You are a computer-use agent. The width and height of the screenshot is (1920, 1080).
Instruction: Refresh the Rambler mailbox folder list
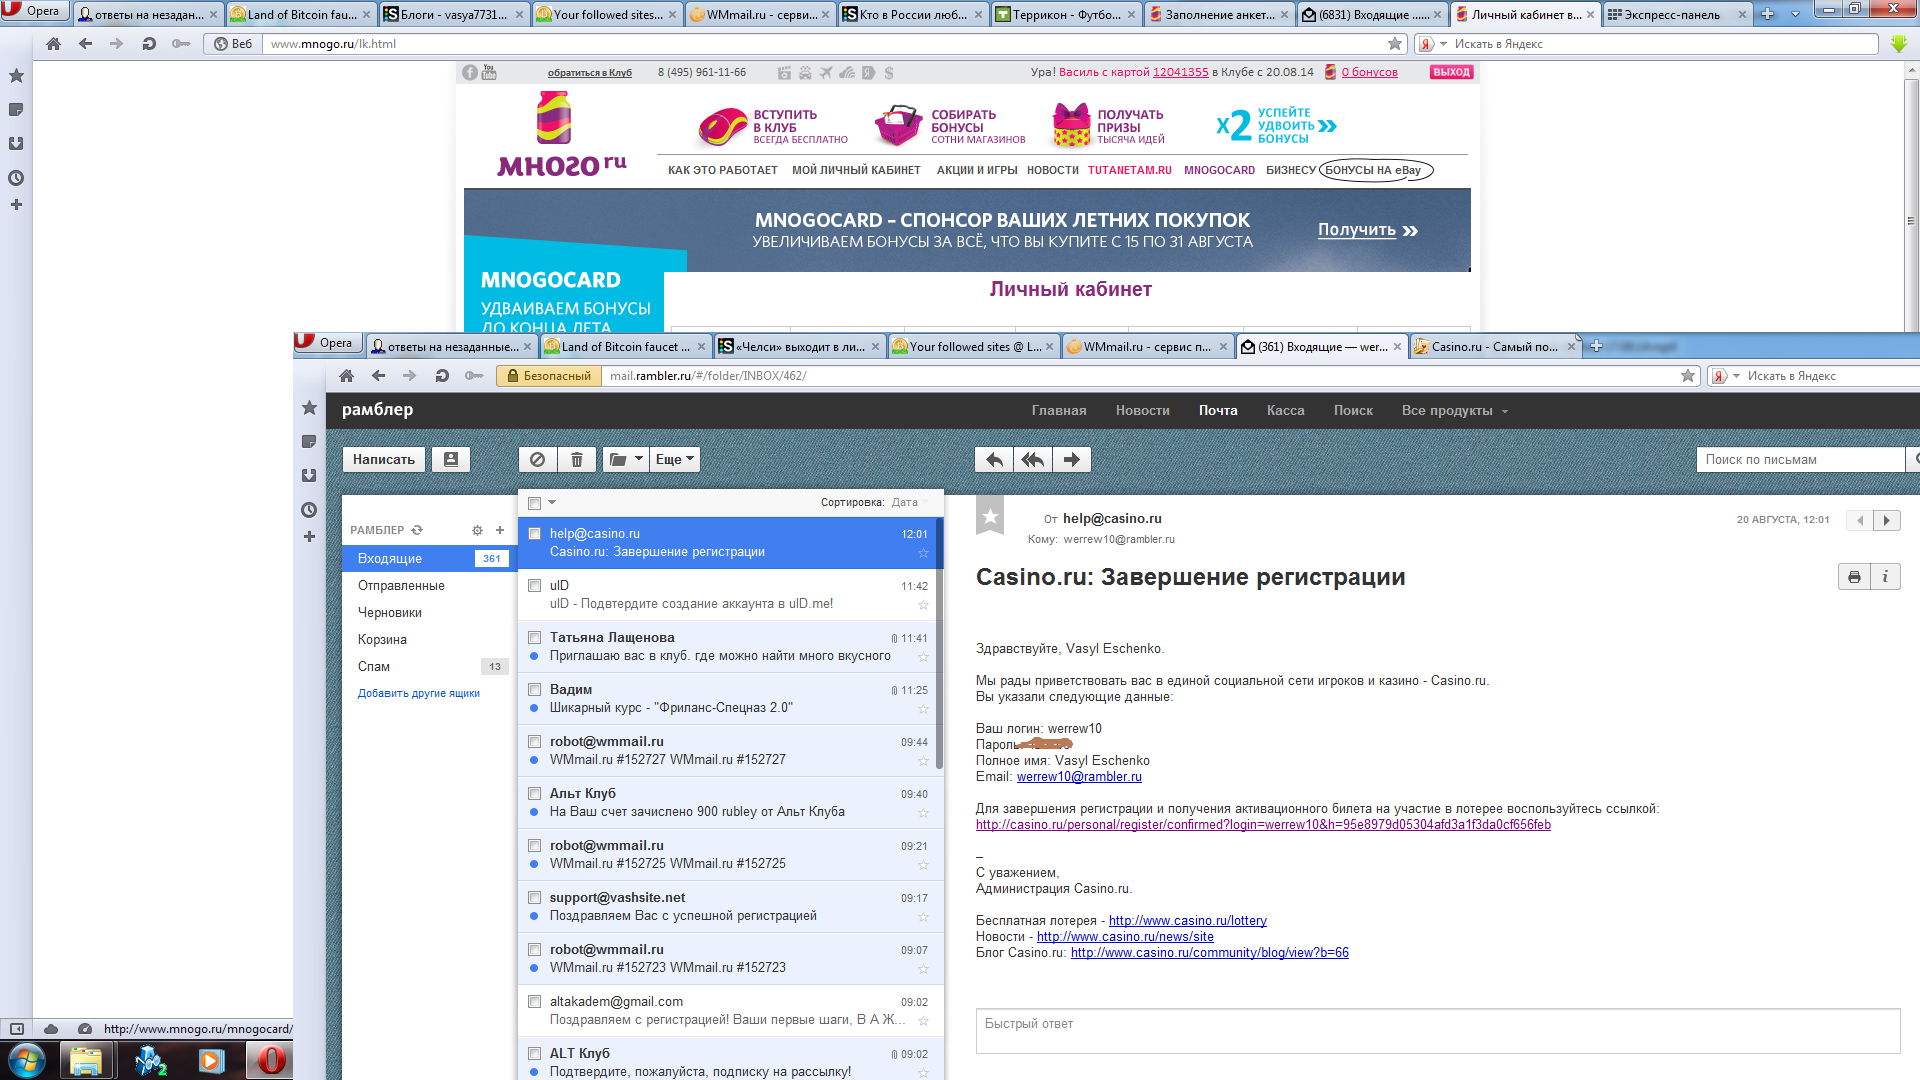click(417, 530)
